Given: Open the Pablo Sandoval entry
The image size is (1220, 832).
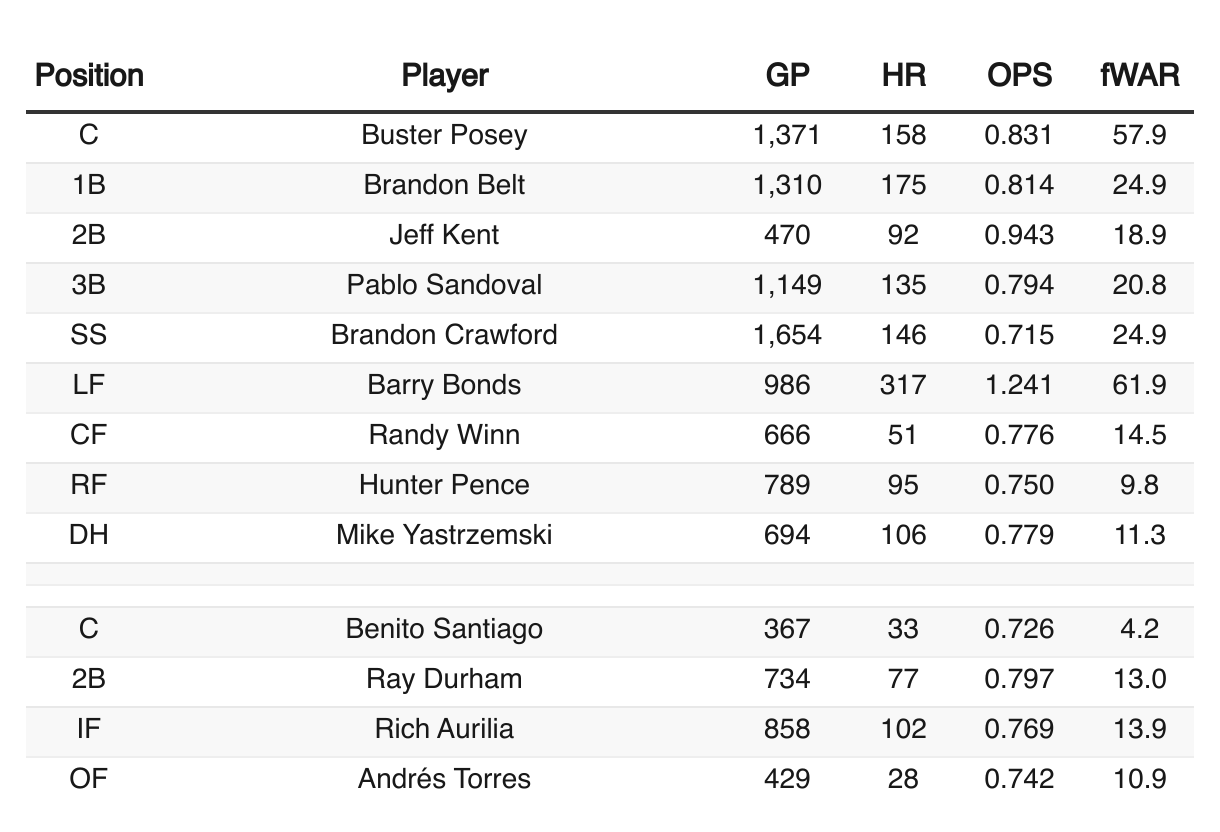Looking at the screenshot, I should tap(445, 285).
